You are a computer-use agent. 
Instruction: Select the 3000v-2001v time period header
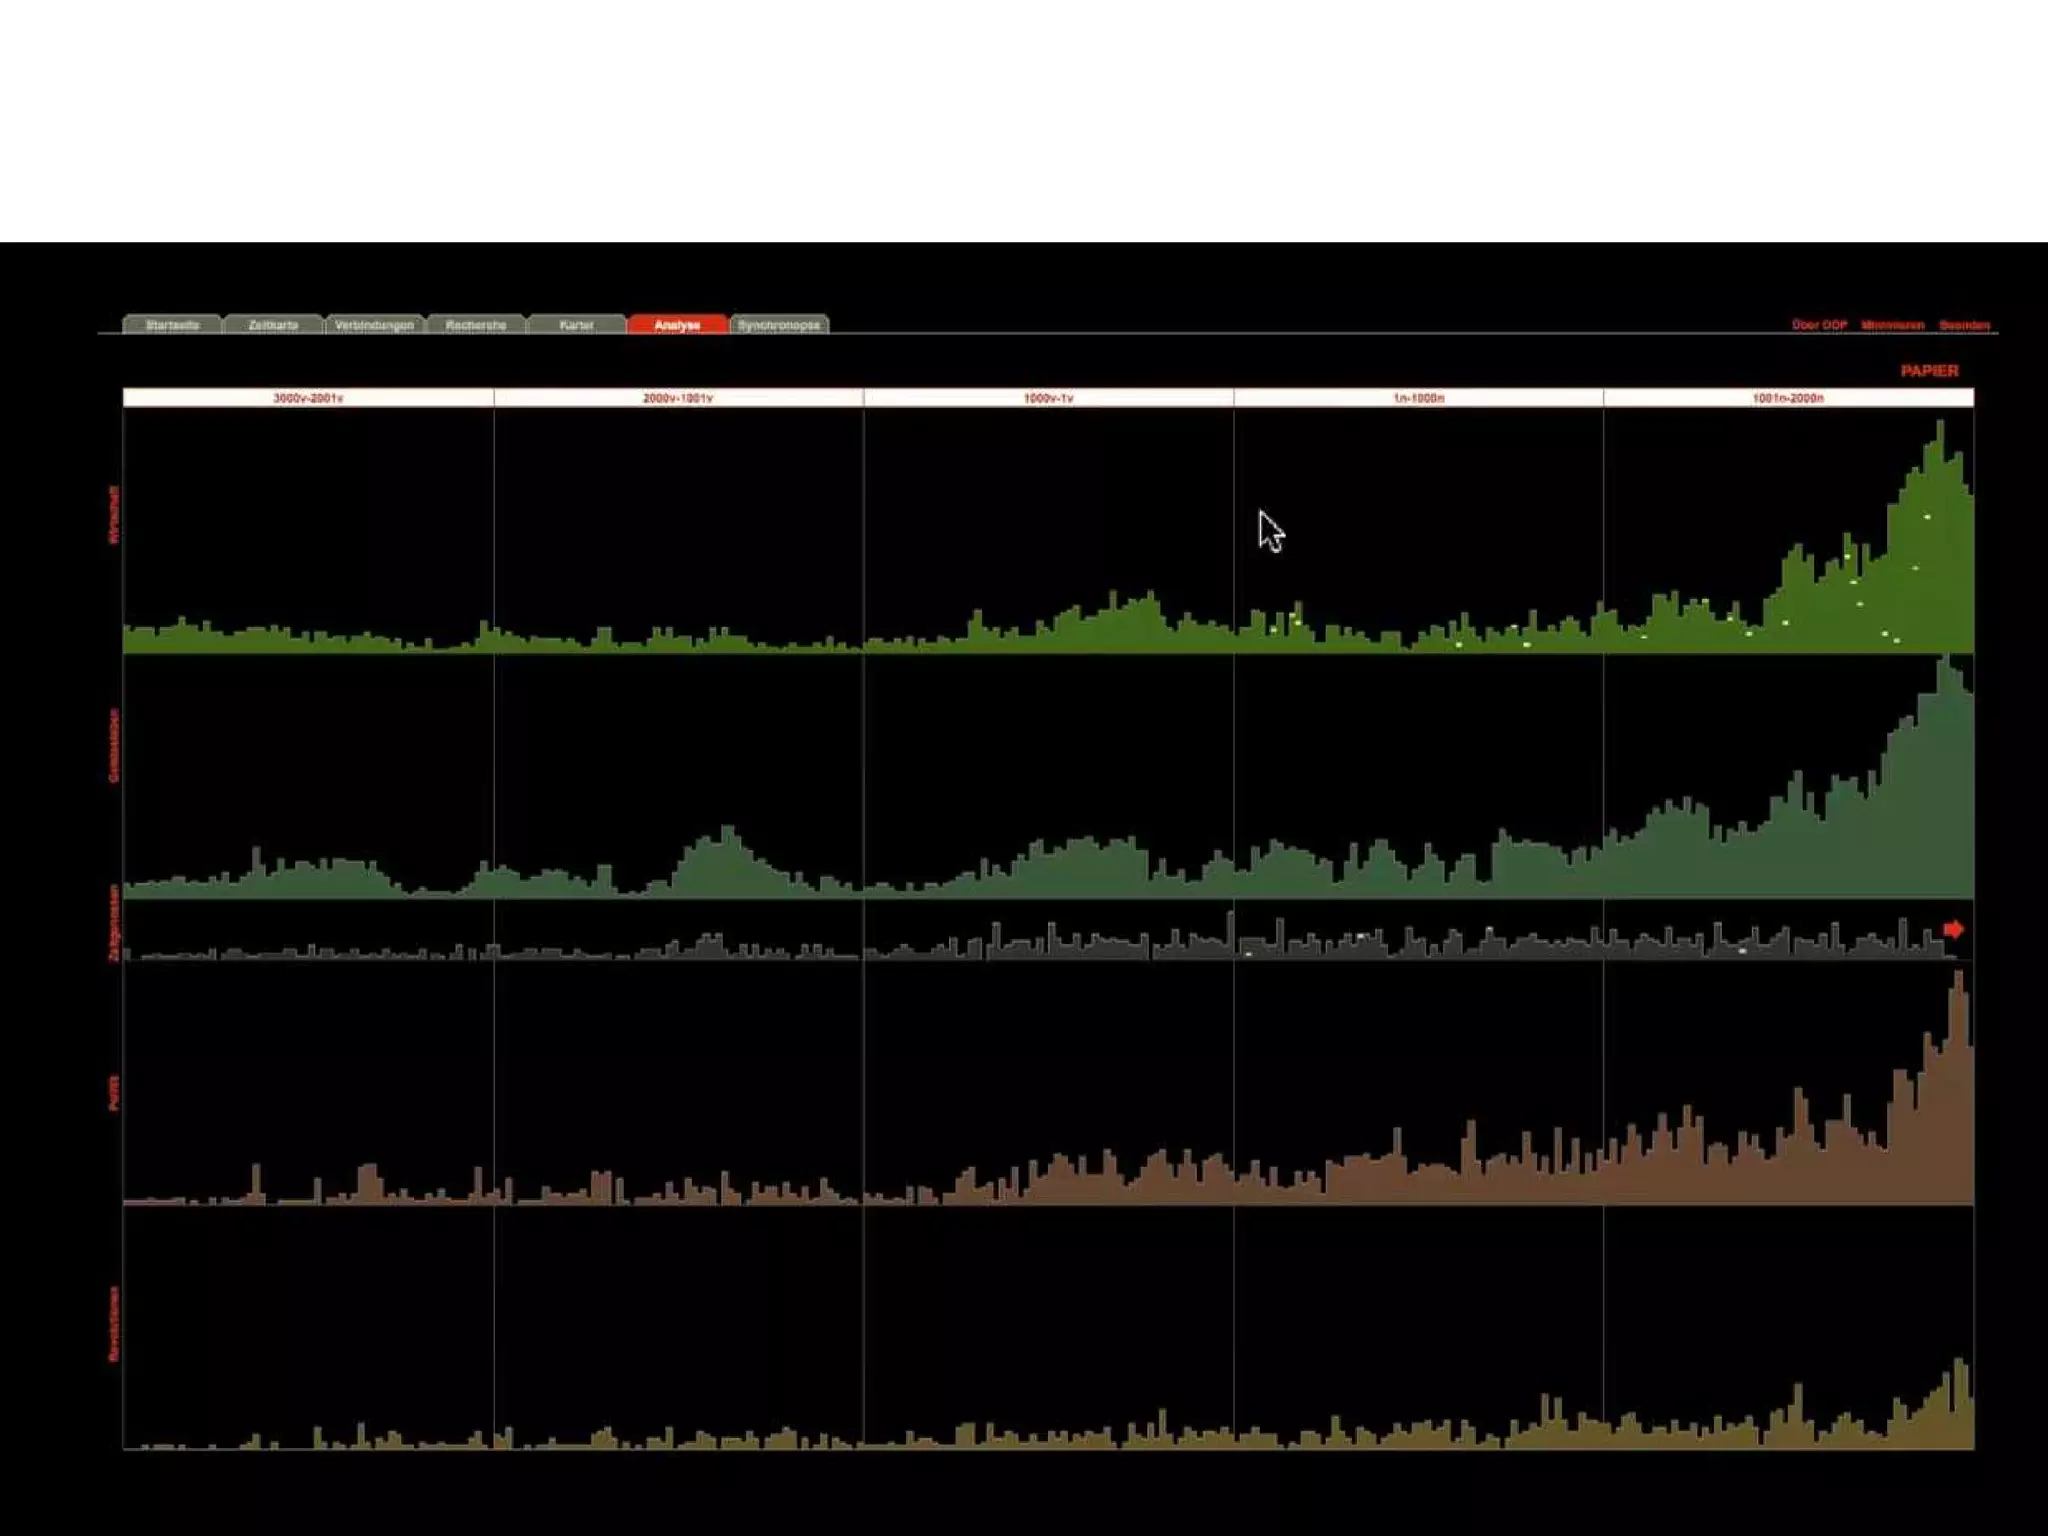308,398
